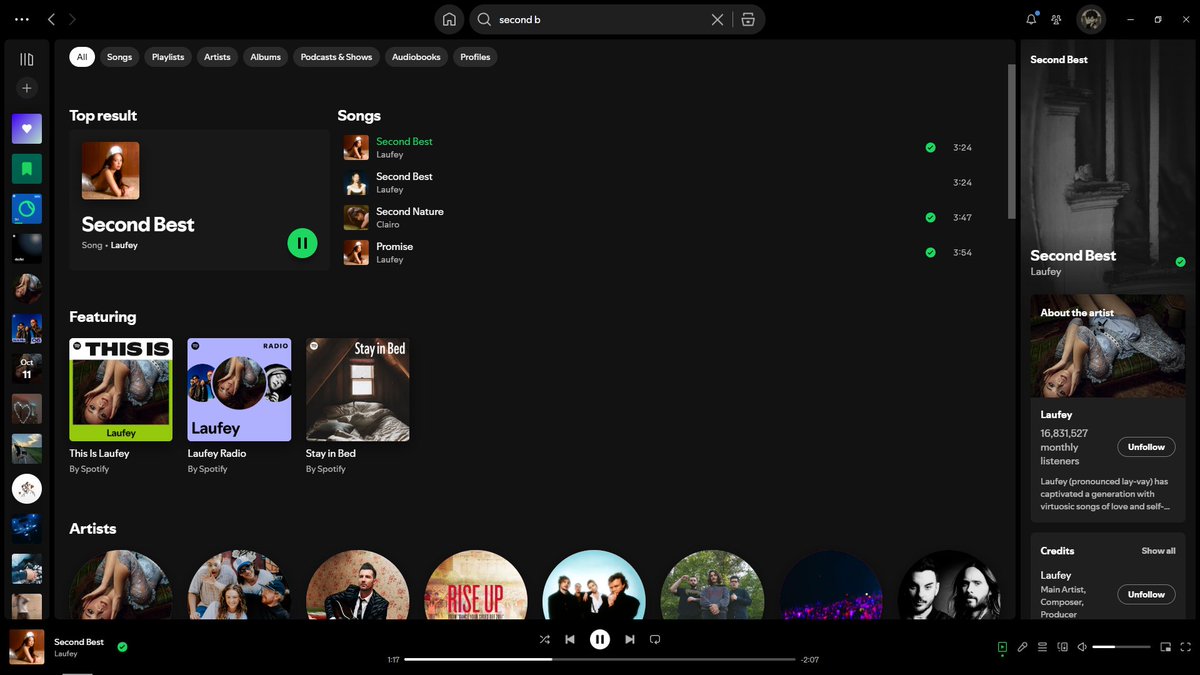Toggle saved checkmark in Now Playing panel

point(1180,262)
